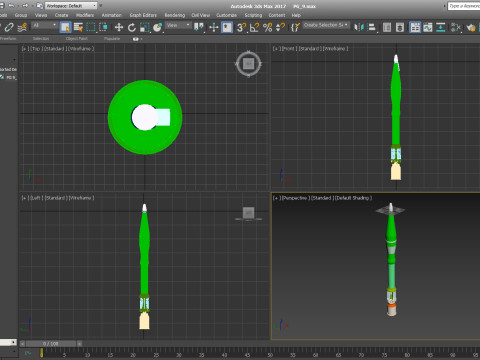The image size is (480, 360).
Task: Open the Mirror tool
Action: pyautogui.click(x=359, y=27)
